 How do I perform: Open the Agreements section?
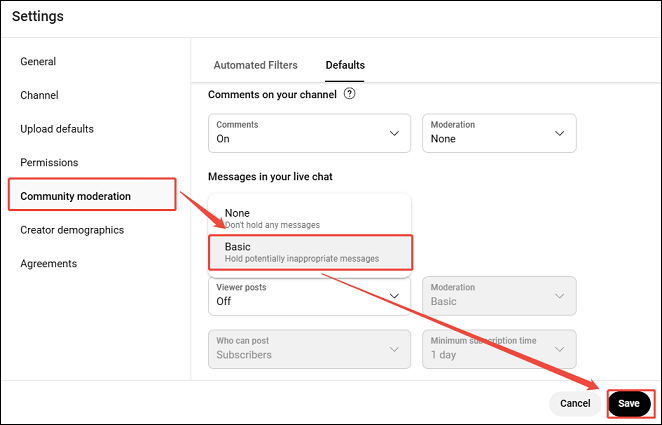49,264
